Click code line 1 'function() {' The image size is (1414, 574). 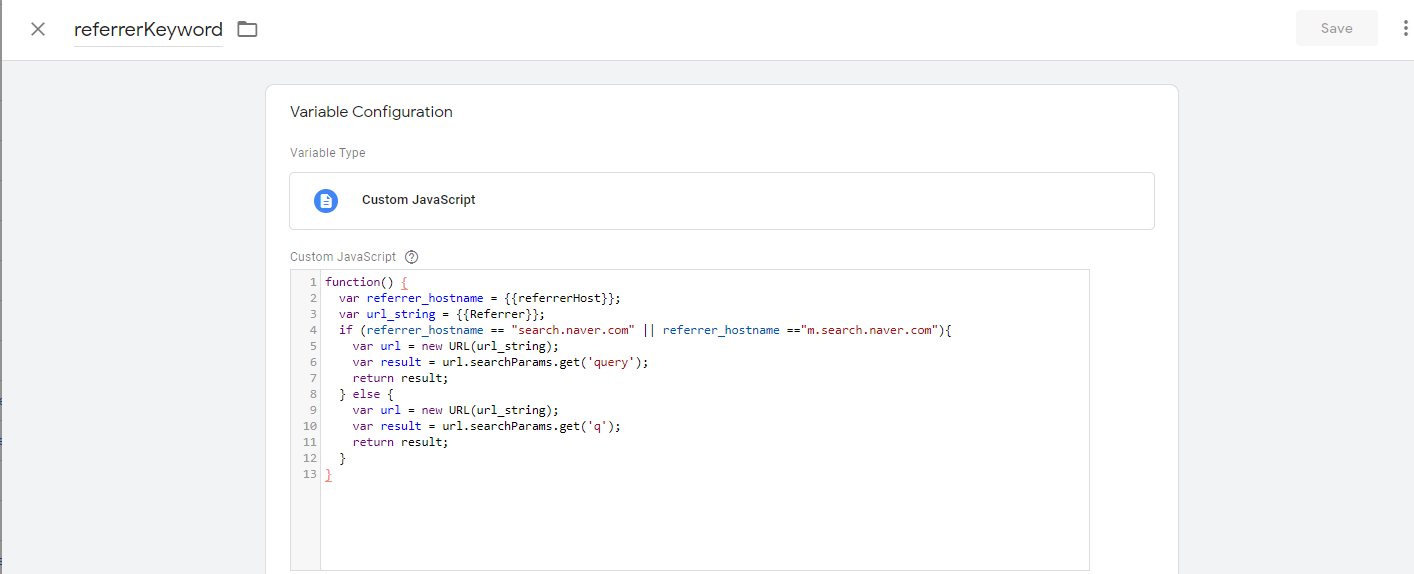(366, 282)
